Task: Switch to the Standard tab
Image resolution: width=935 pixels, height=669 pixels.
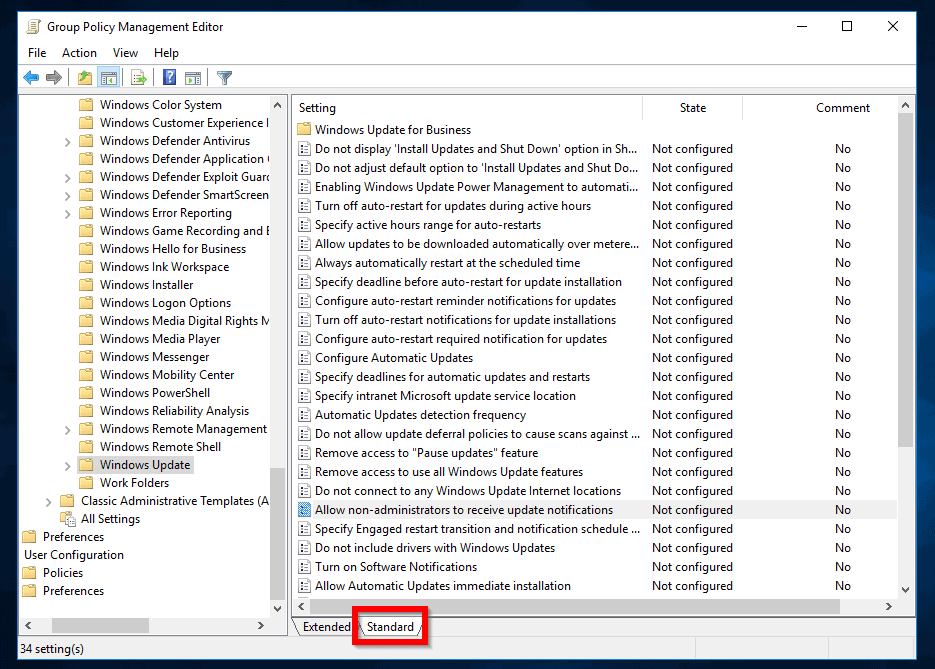Action: tap(390, 627)
